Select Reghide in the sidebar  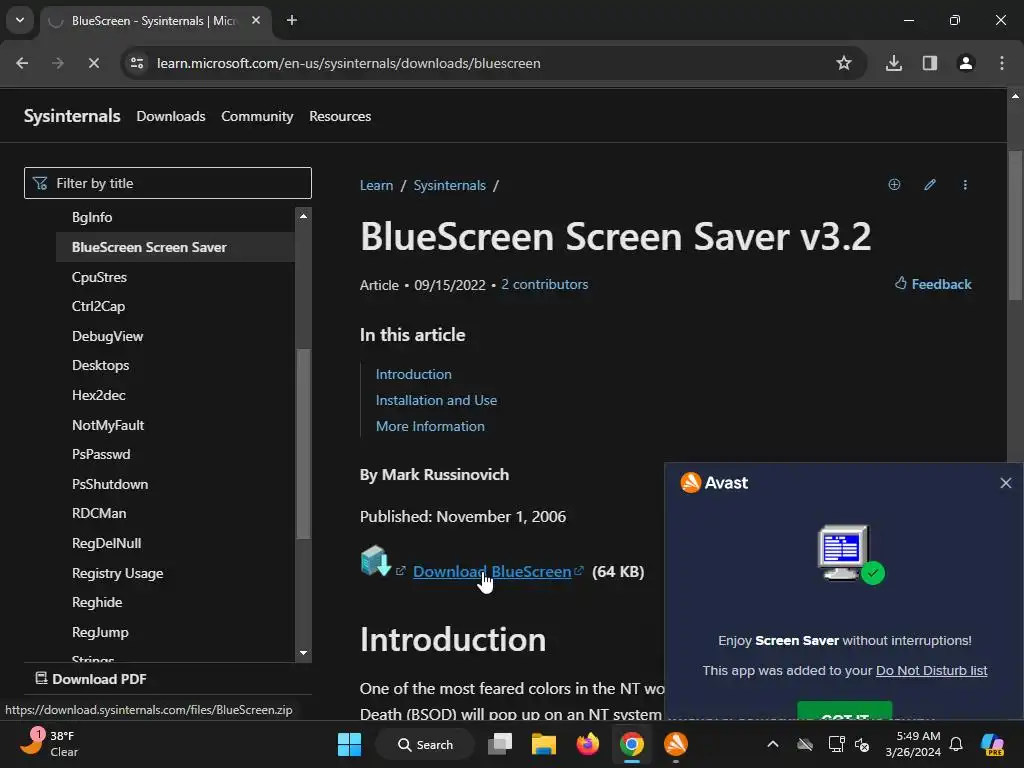click(97, 603)
